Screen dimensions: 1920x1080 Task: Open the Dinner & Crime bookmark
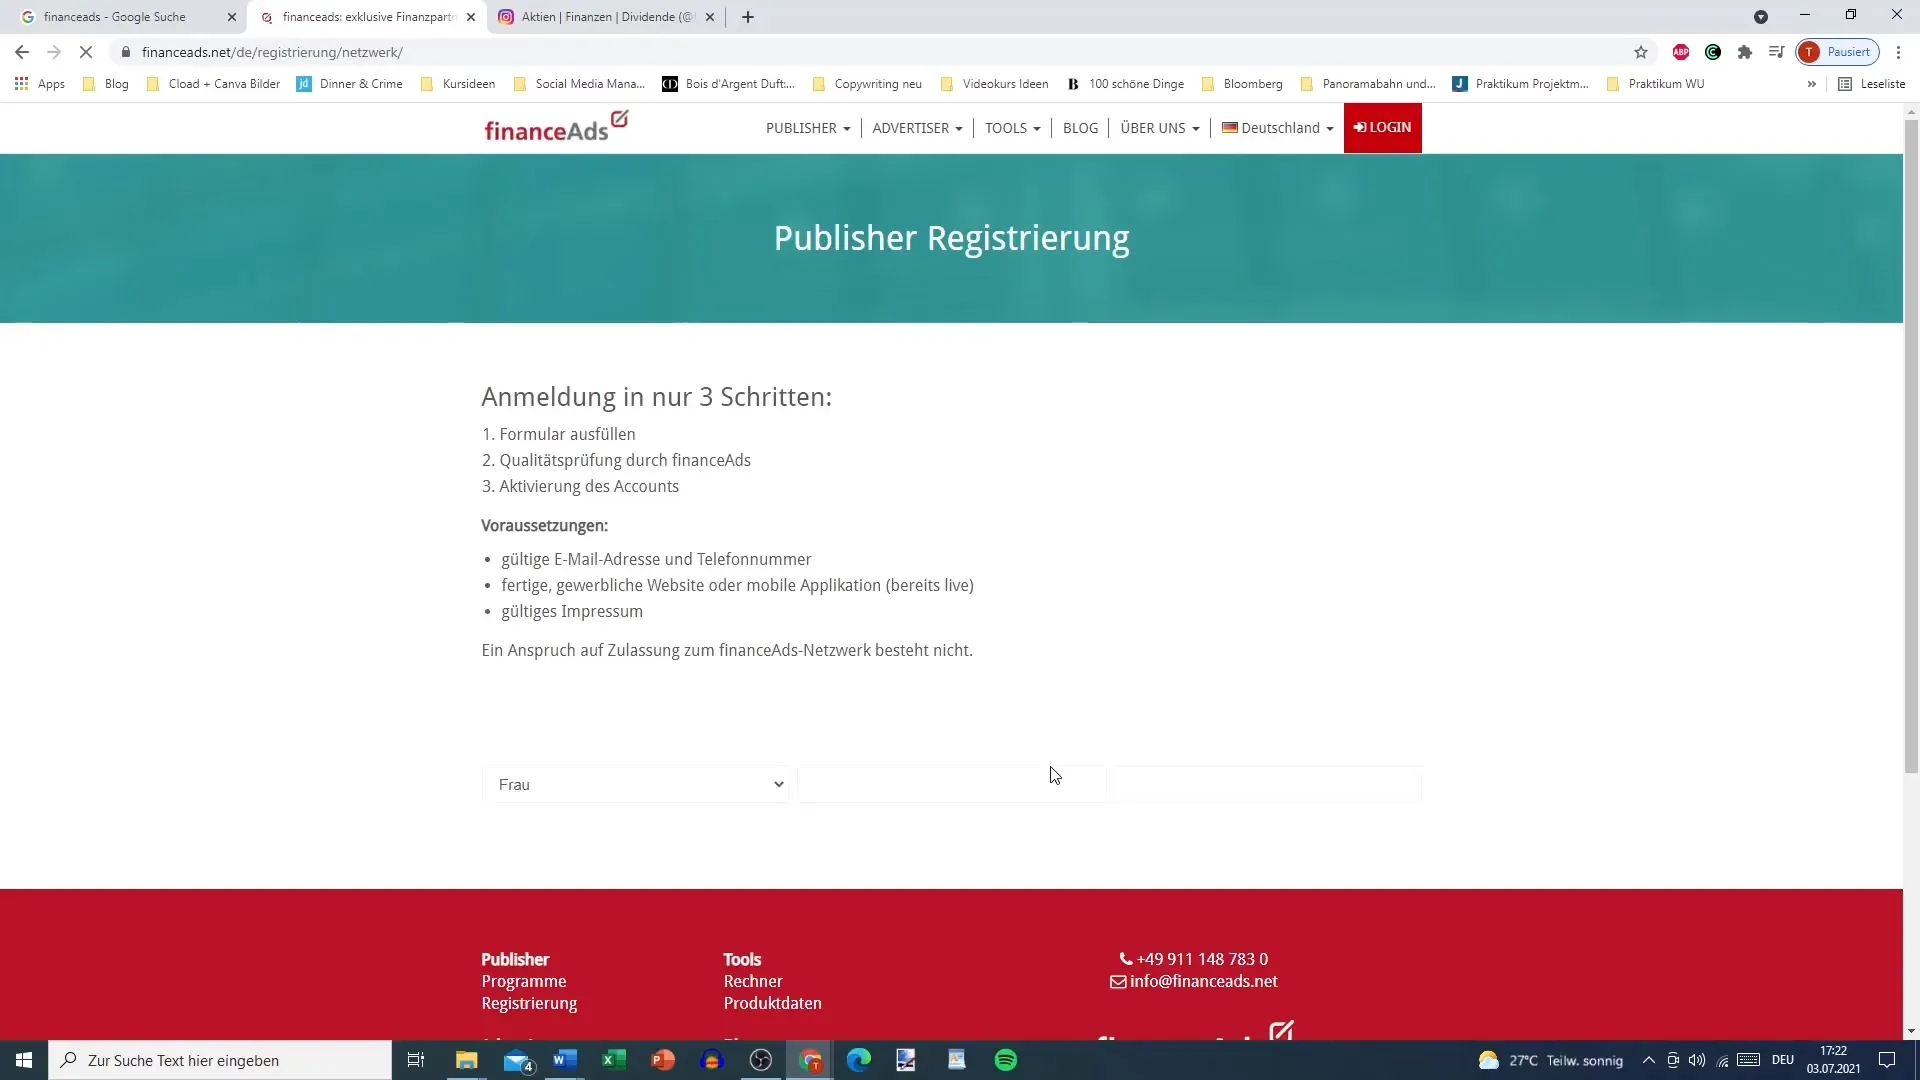pos(350,84)
